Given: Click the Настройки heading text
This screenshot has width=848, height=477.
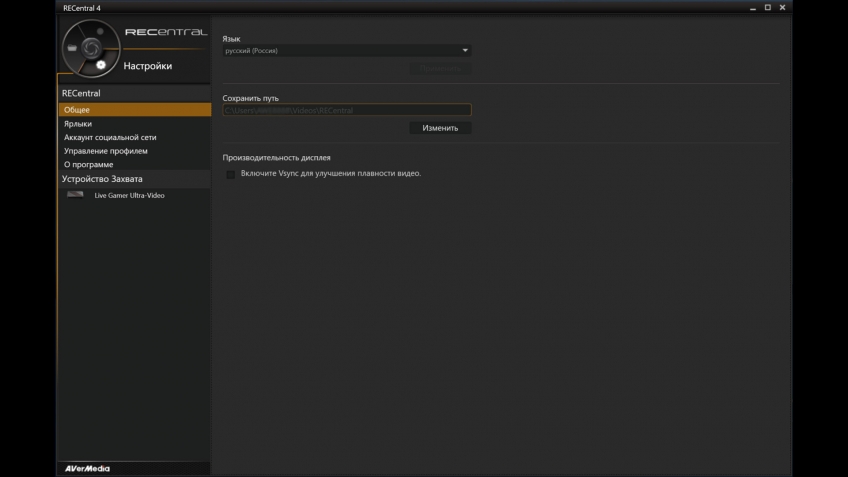Looking at the screenshot, I should (x=148, y=66).
